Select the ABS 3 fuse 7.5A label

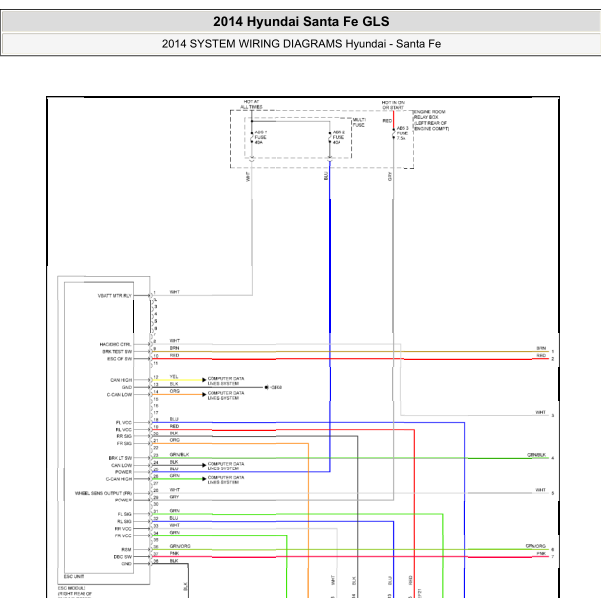click(402, 133)
